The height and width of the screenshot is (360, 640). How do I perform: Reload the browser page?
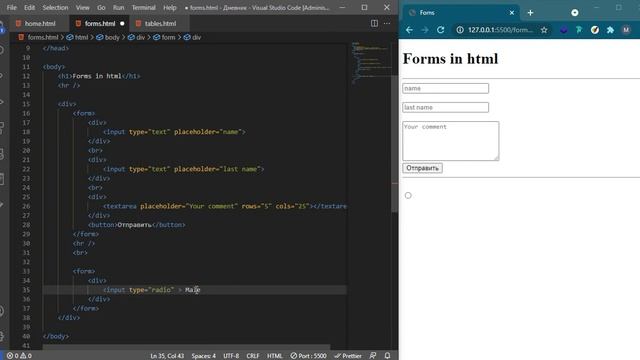point(440,30)
